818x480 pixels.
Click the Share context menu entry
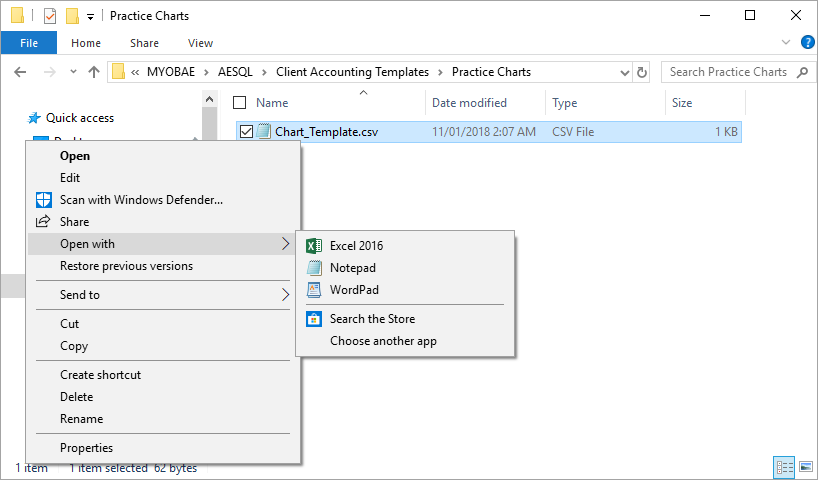[x=74, y=222]
